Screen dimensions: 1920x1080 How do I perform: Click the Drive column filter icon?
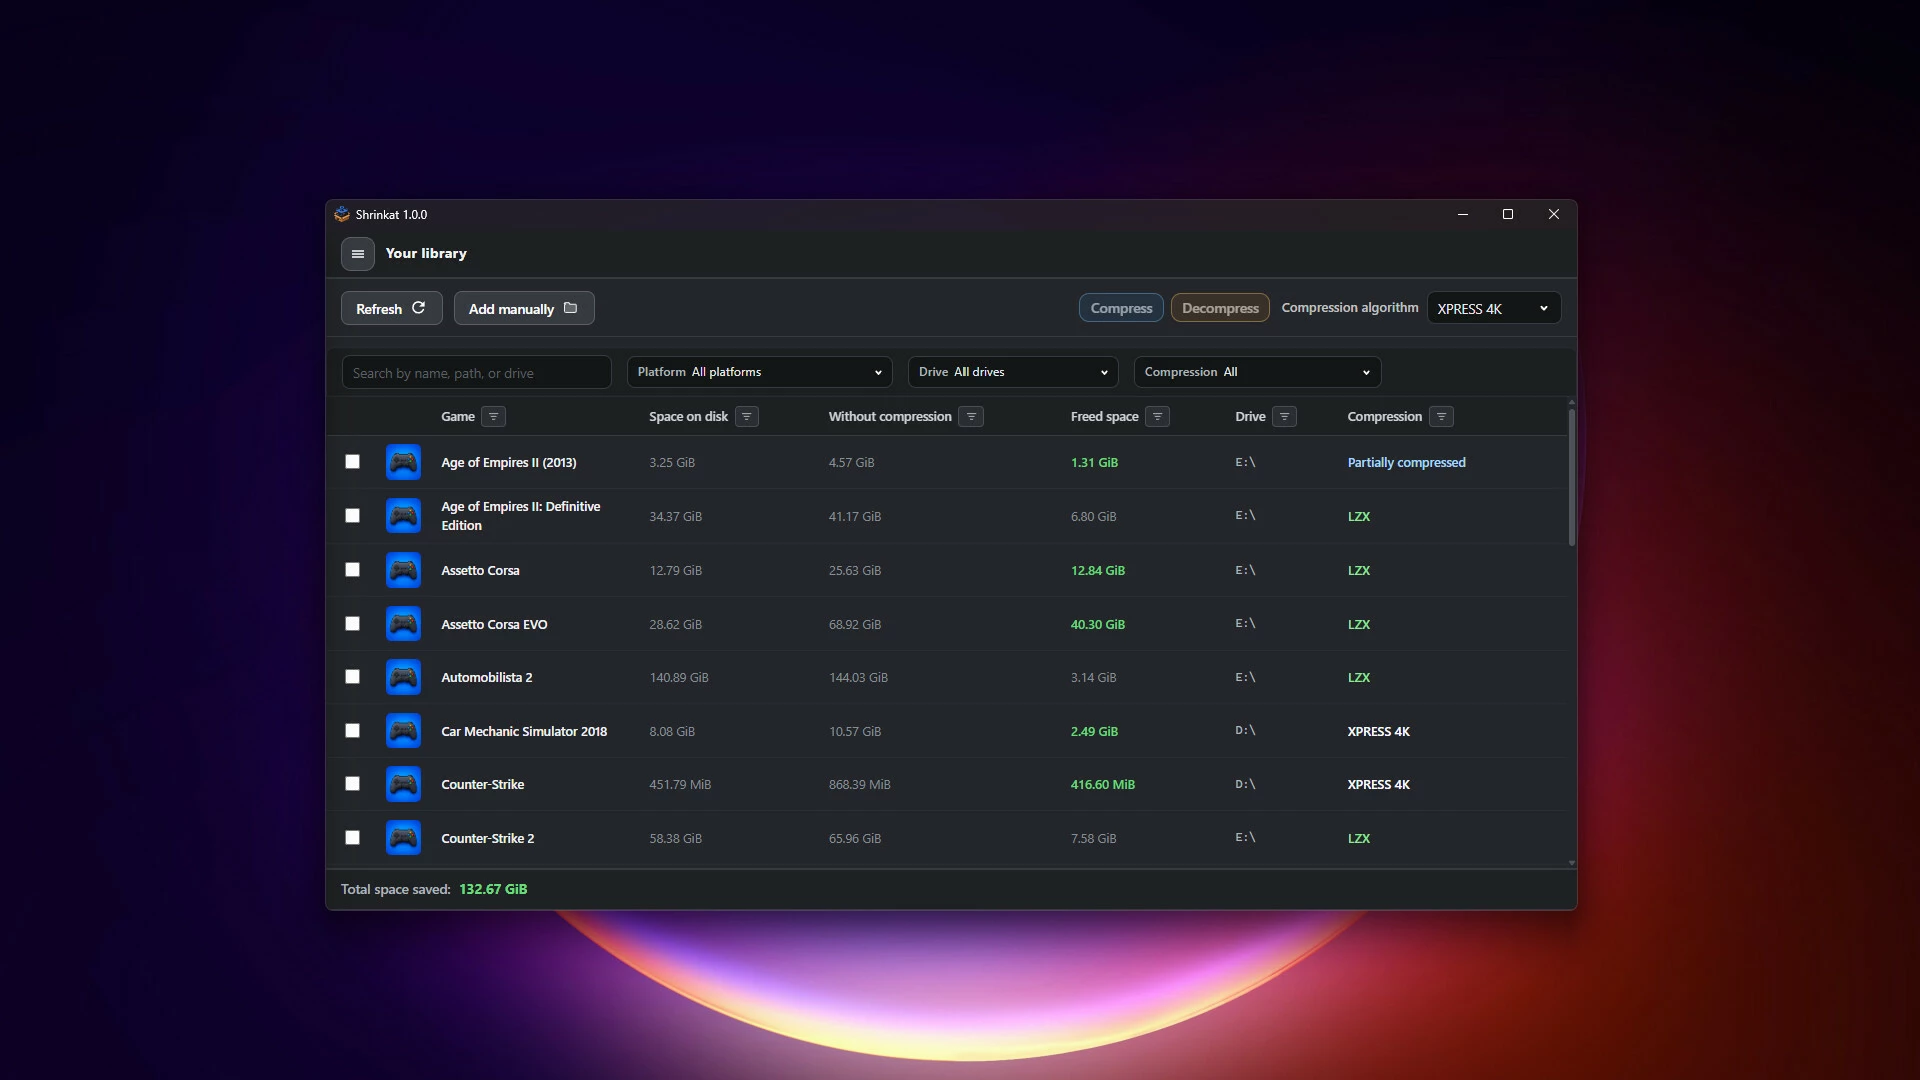click(x=1285, y=417)
